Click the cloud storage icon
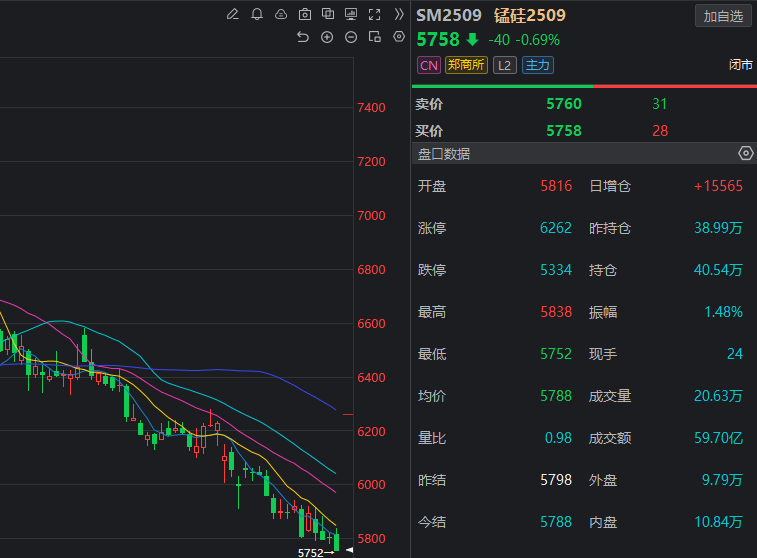Viewport: 757px width, 558px height. 280,14
